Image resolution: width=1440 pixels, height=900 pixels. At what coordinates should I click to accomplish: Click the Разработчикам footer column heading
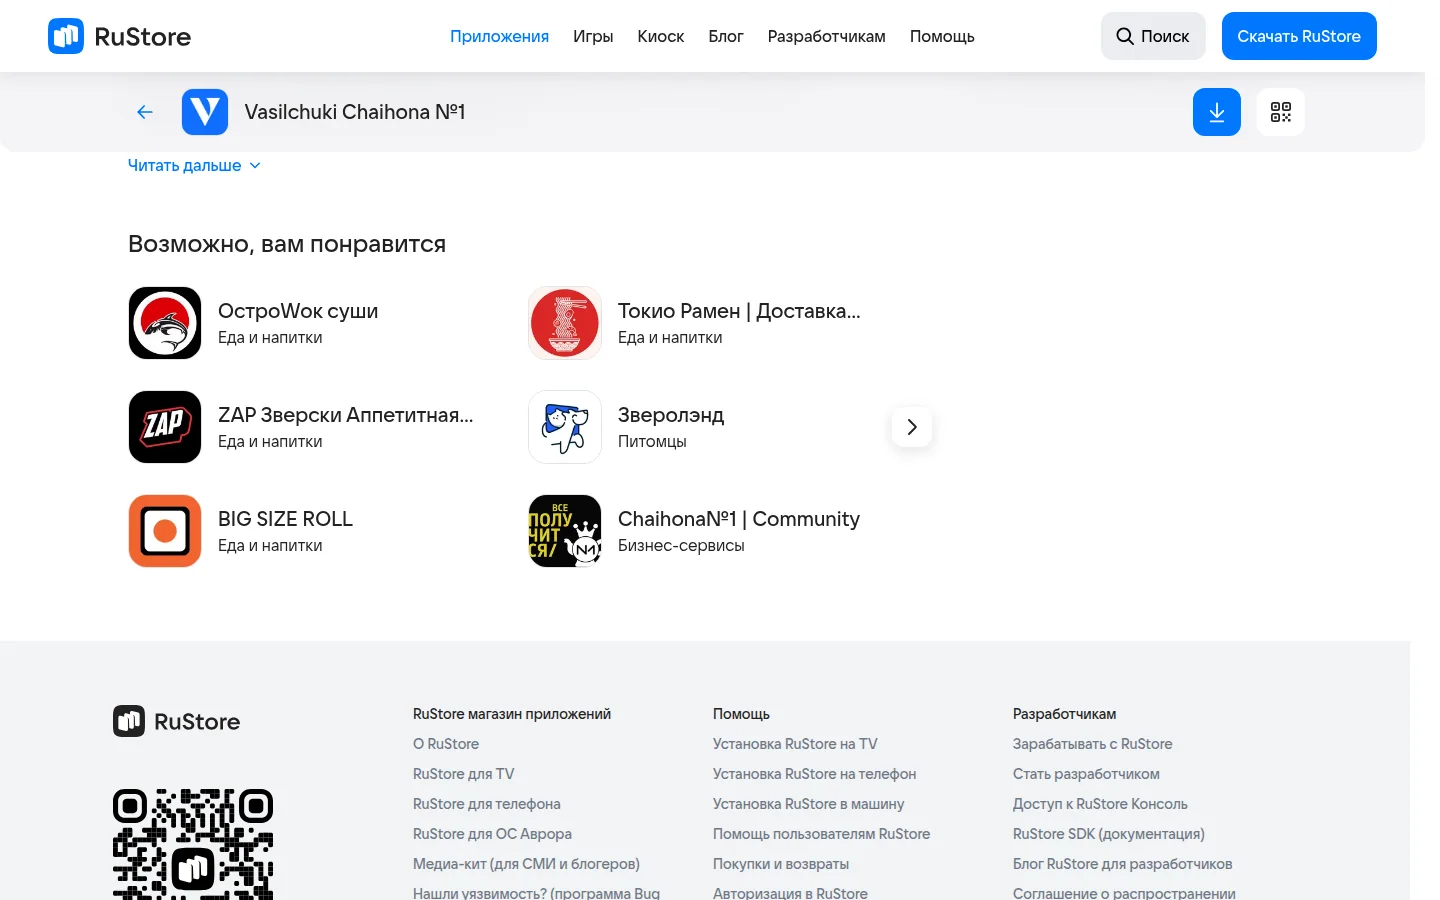[x=1064, y=714]
